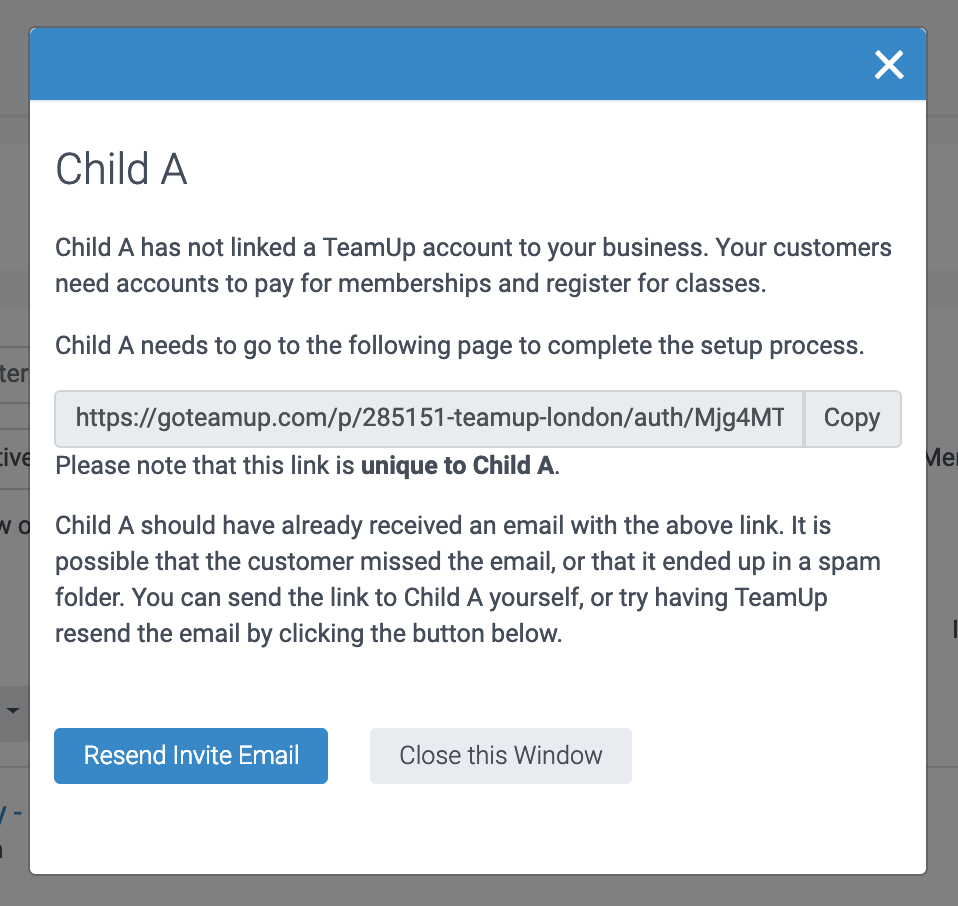958x906 pixels.
Task: Click the partially visible 'ter' field at left
Action: point(14,374)
